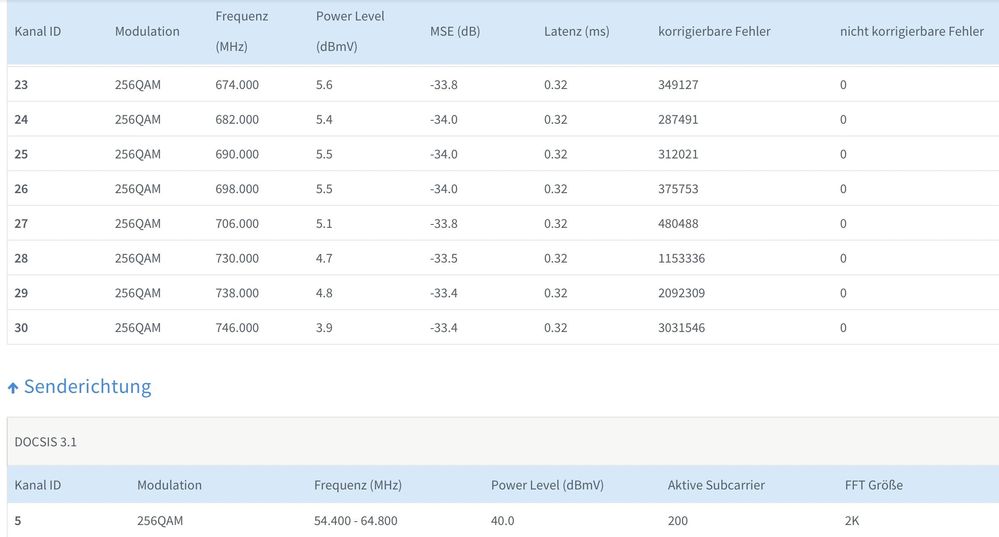Viewport: 999px width, 537px height.
Task: Click power level 4.8 in row 29
Action: [324, 293]
